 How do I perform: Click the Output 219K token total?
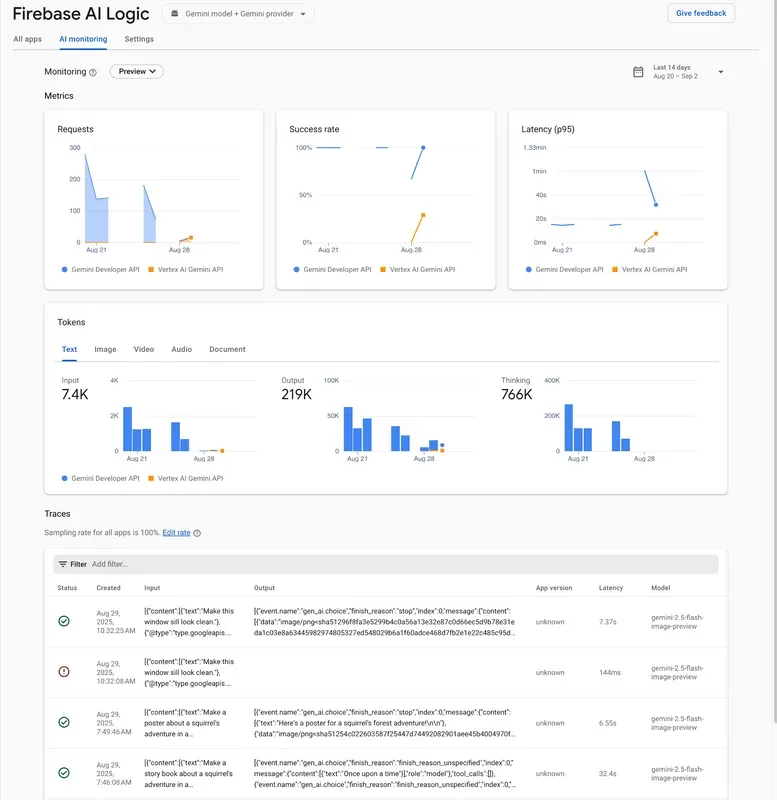click(x=296, y=394)
